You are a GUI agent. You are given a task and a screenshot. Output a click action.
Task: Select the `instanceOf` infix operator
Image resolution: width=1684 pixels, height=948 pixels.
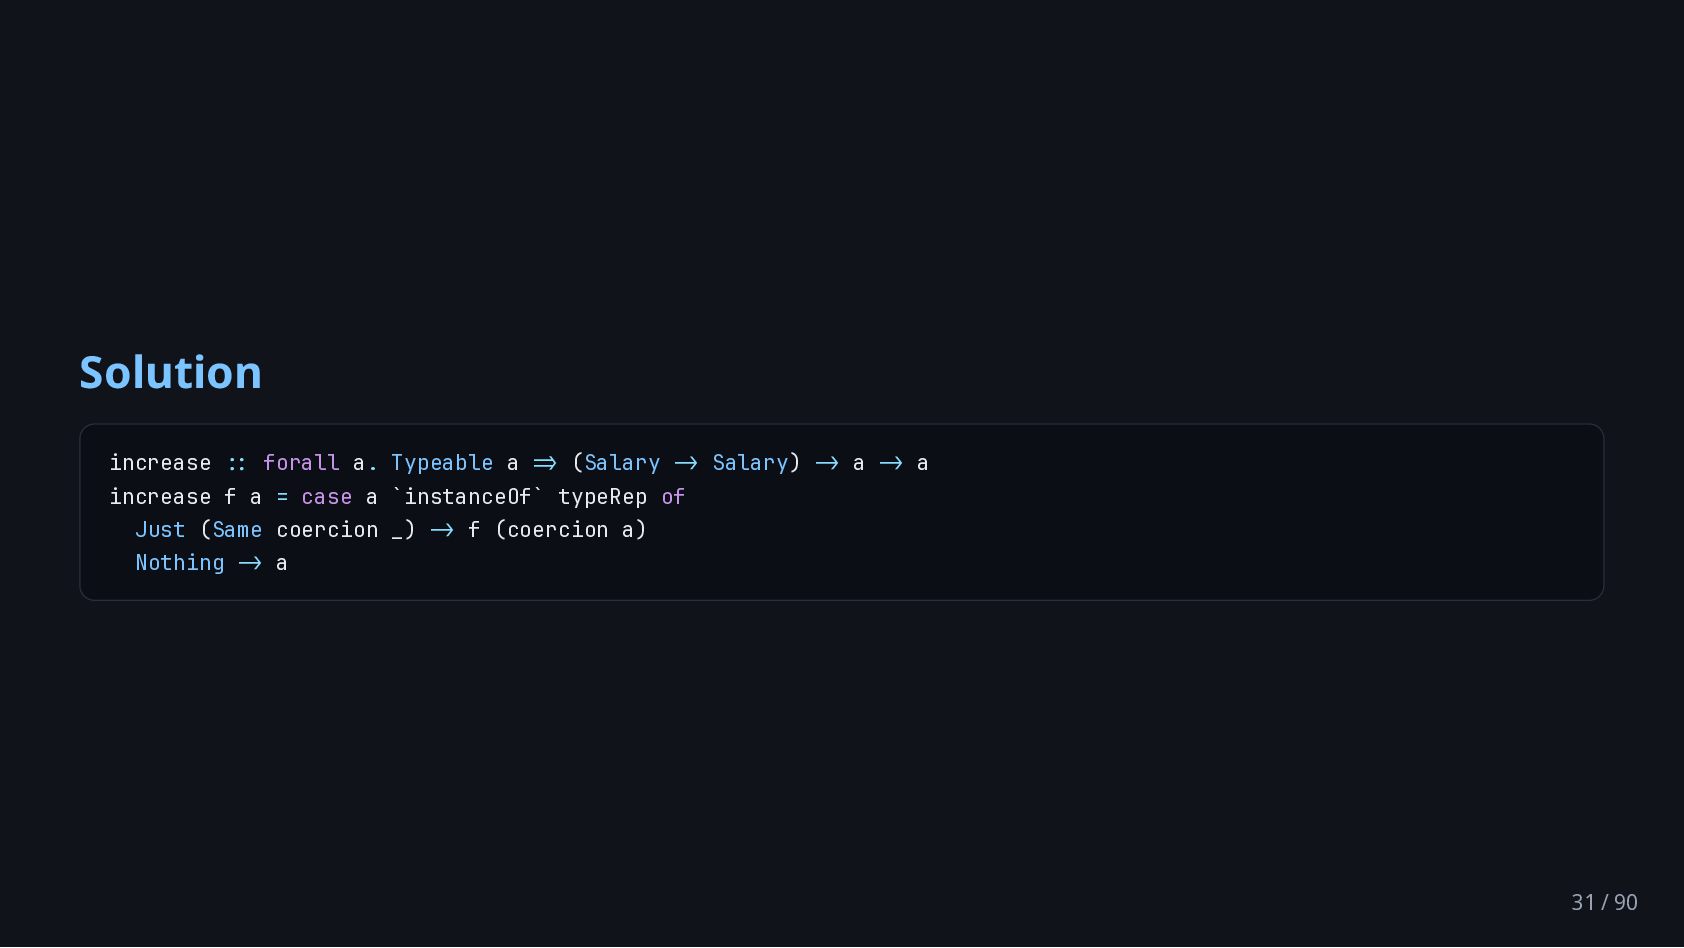point(468,496)
